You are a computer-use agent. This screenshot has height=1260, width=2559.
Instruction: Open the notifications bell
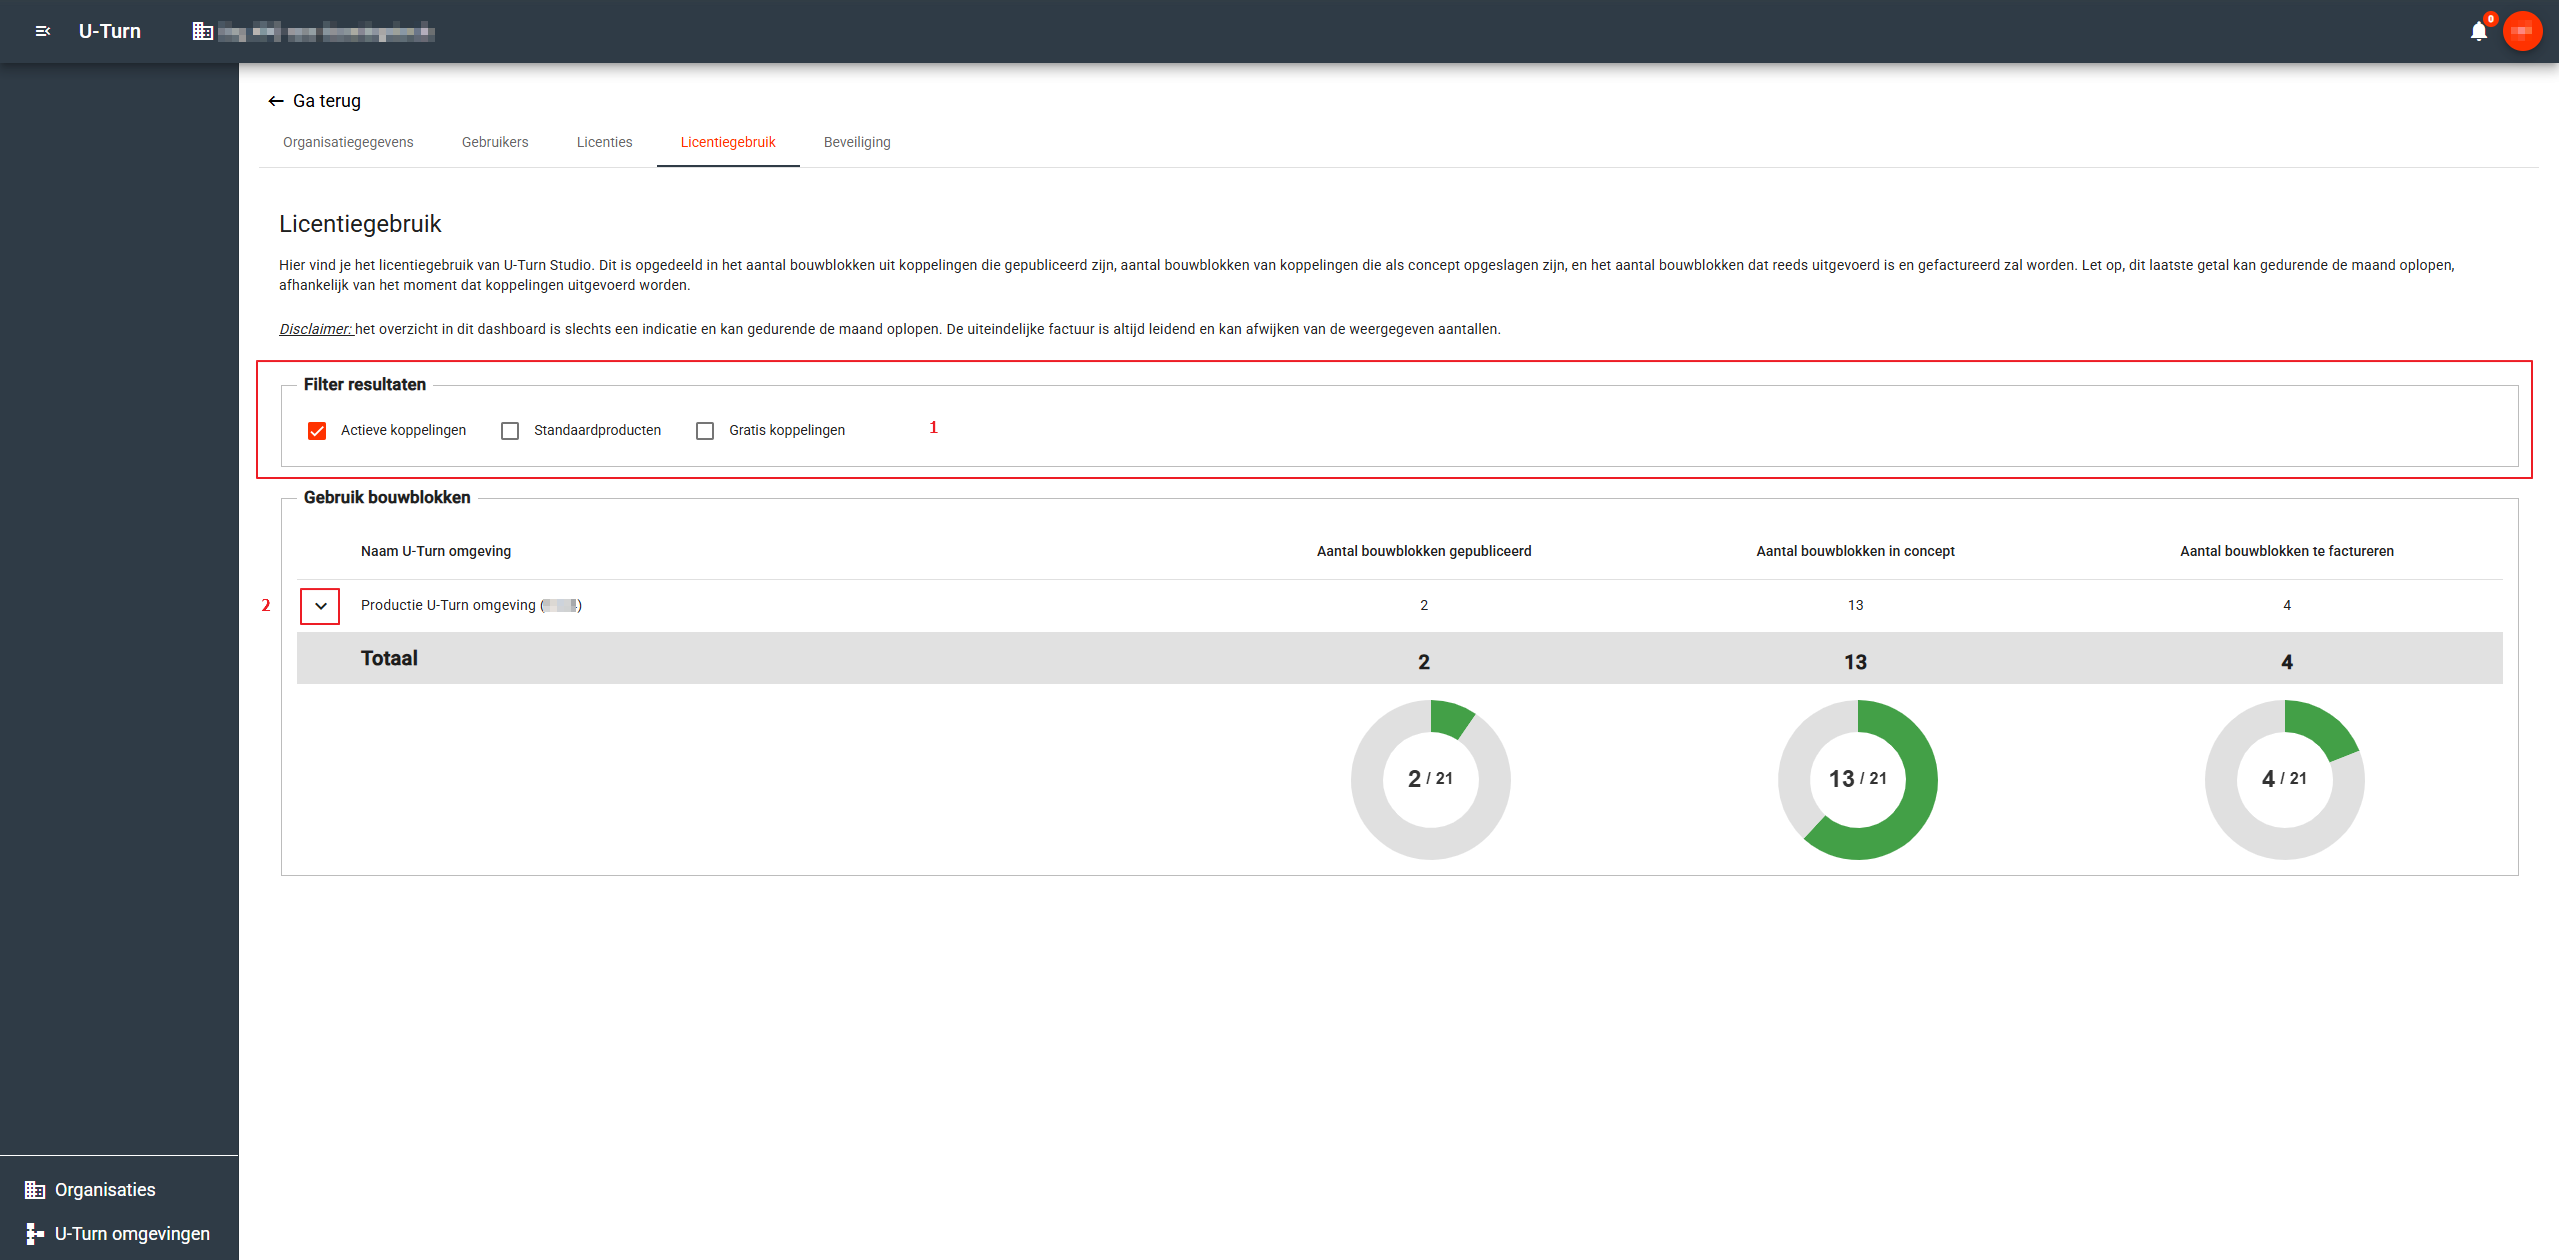(x=2478, y=31)
